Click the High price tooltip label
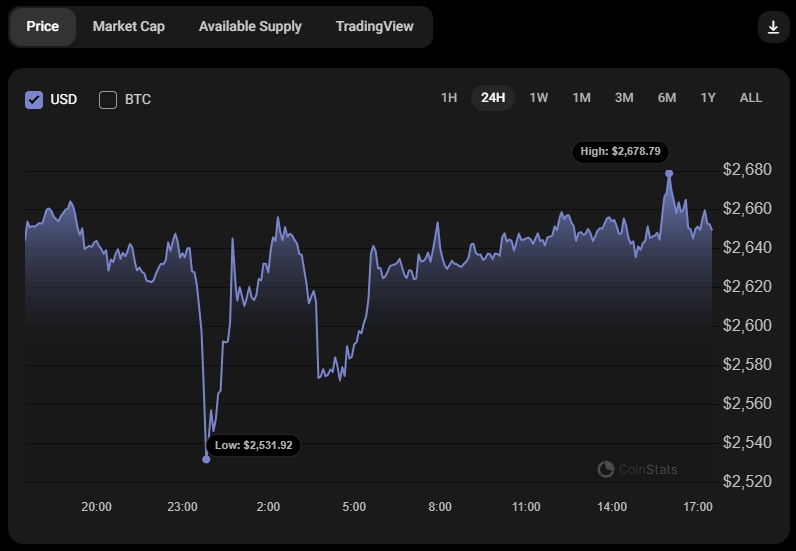 [x=620, y=151]
